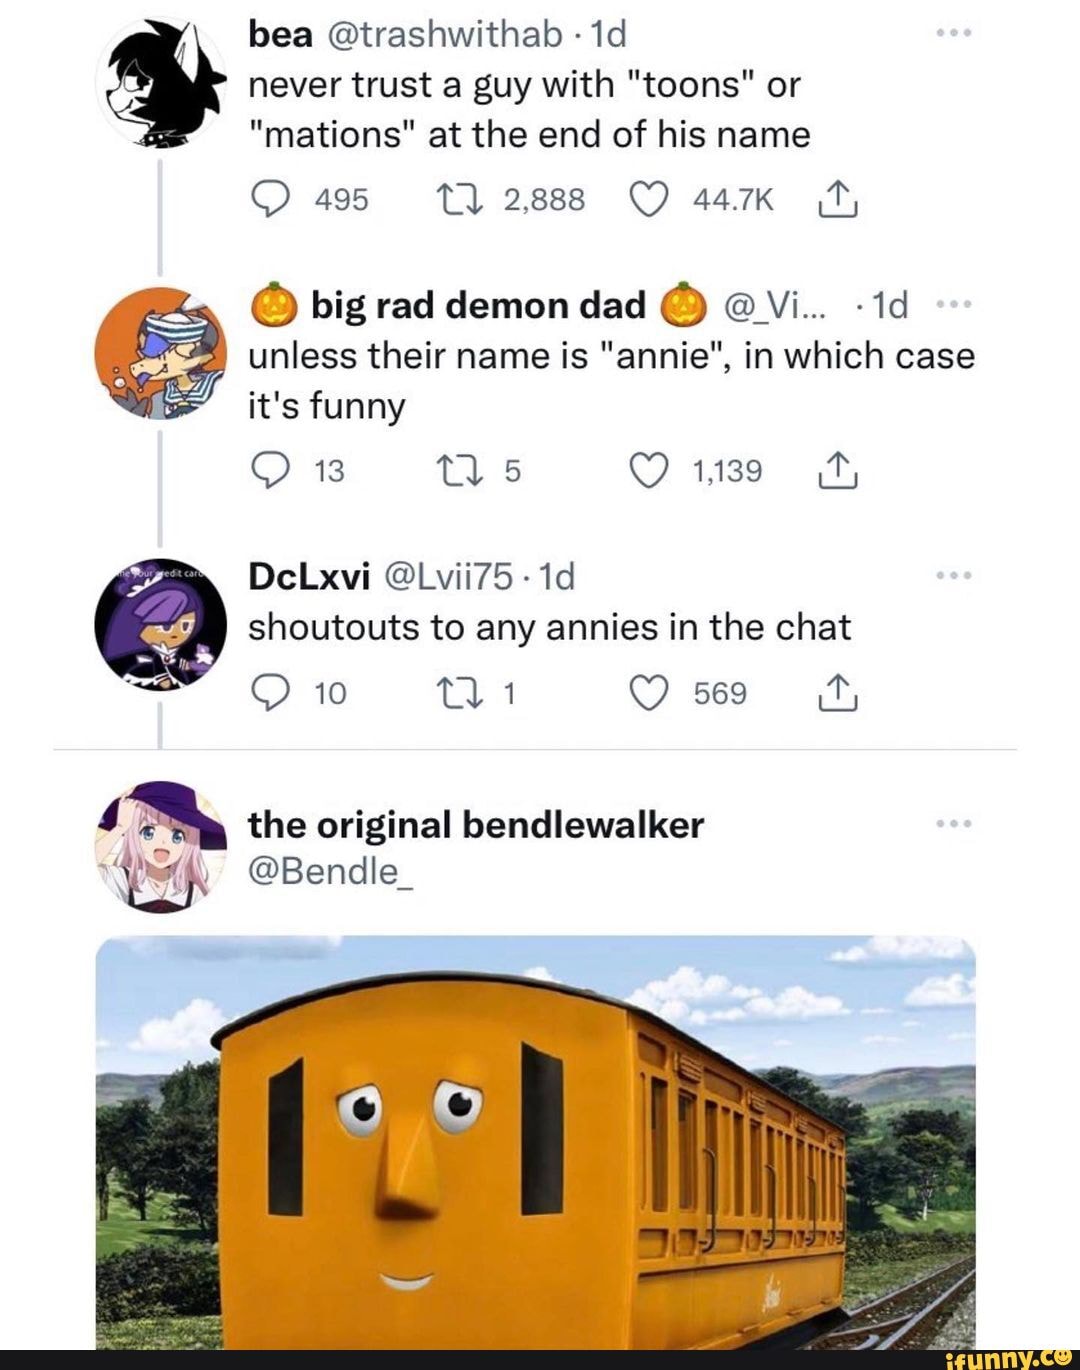Open more options on bendlewalker's tweet
Screen dimensions: 1080x1370
[x=955, y=824]
